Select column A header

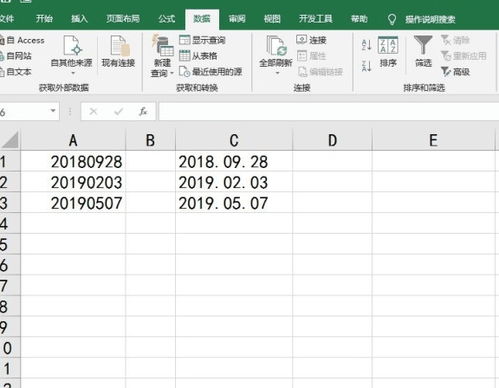tap(73, 140)
